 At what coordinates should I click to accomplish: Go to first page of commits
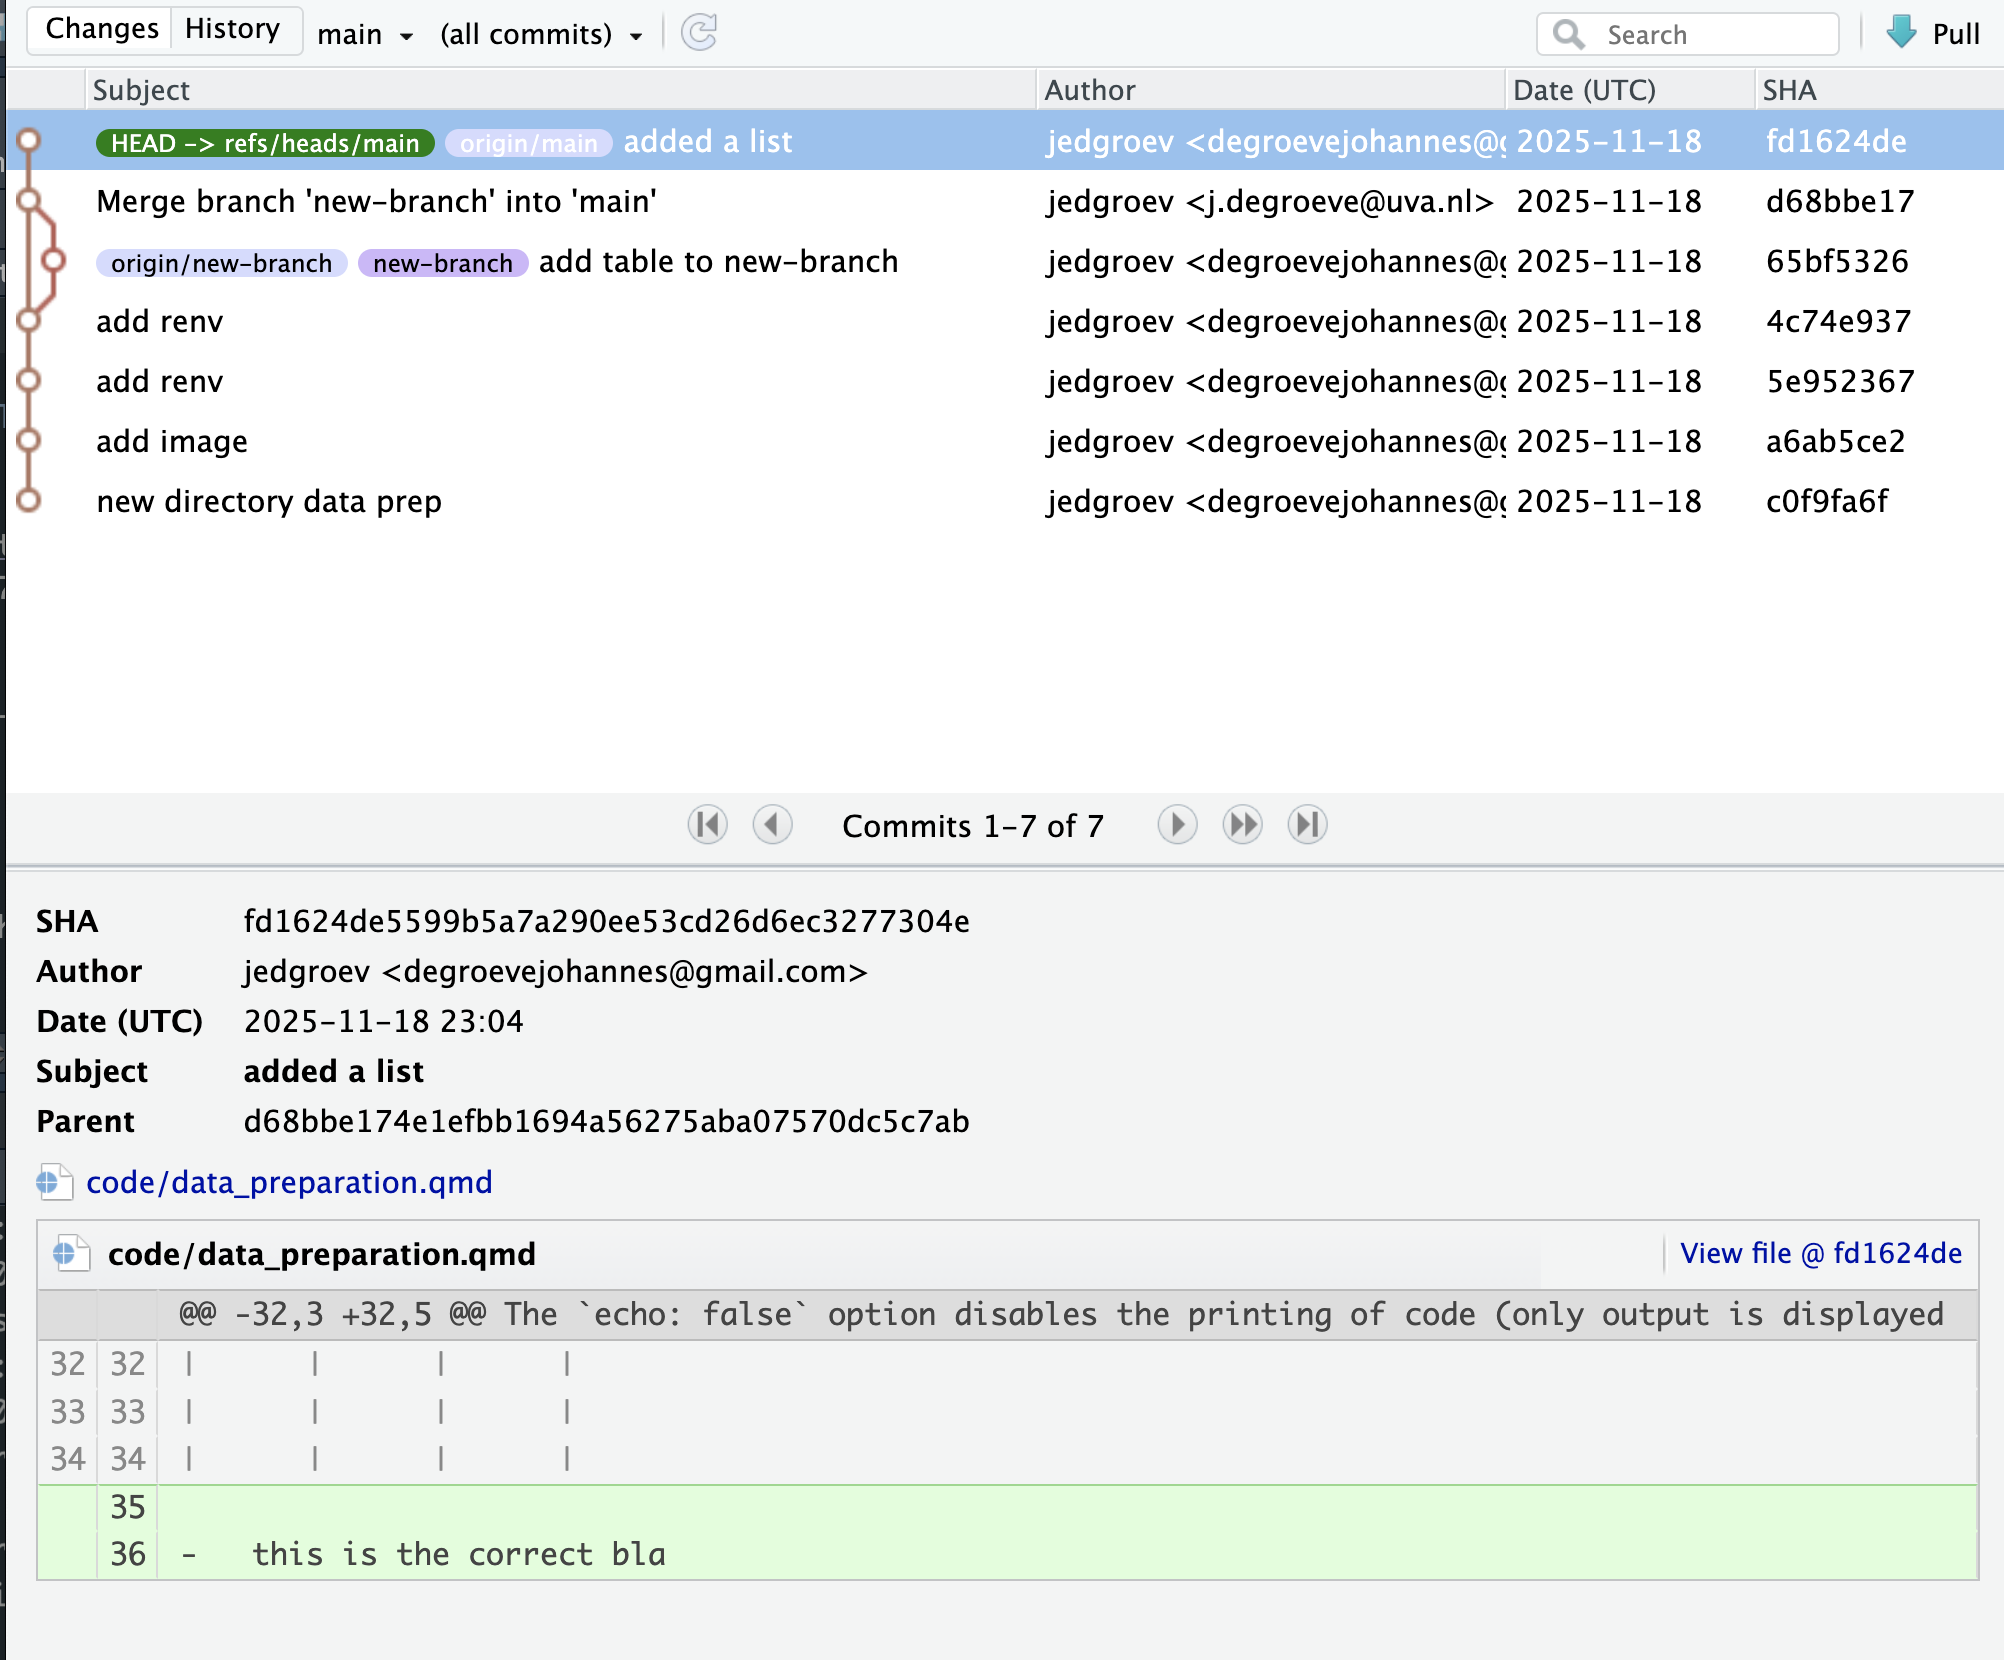(707, 825)
